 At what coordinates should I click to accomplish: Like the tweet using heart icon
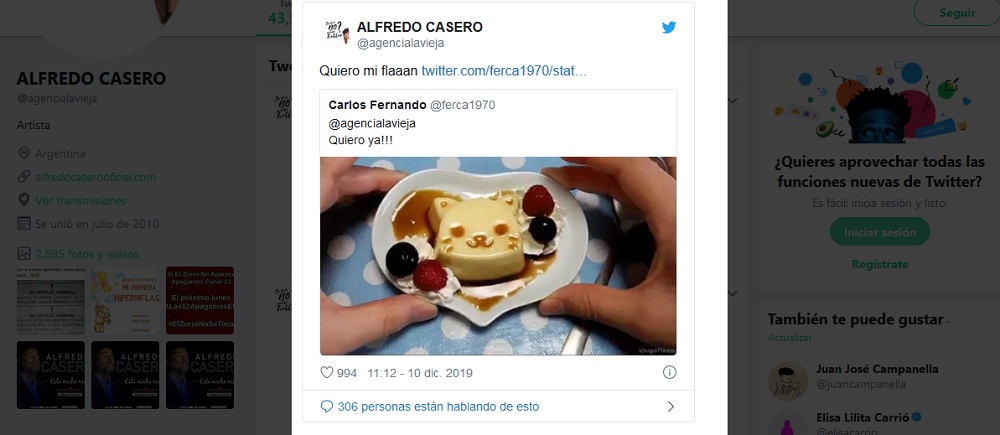tap(327, 372)
